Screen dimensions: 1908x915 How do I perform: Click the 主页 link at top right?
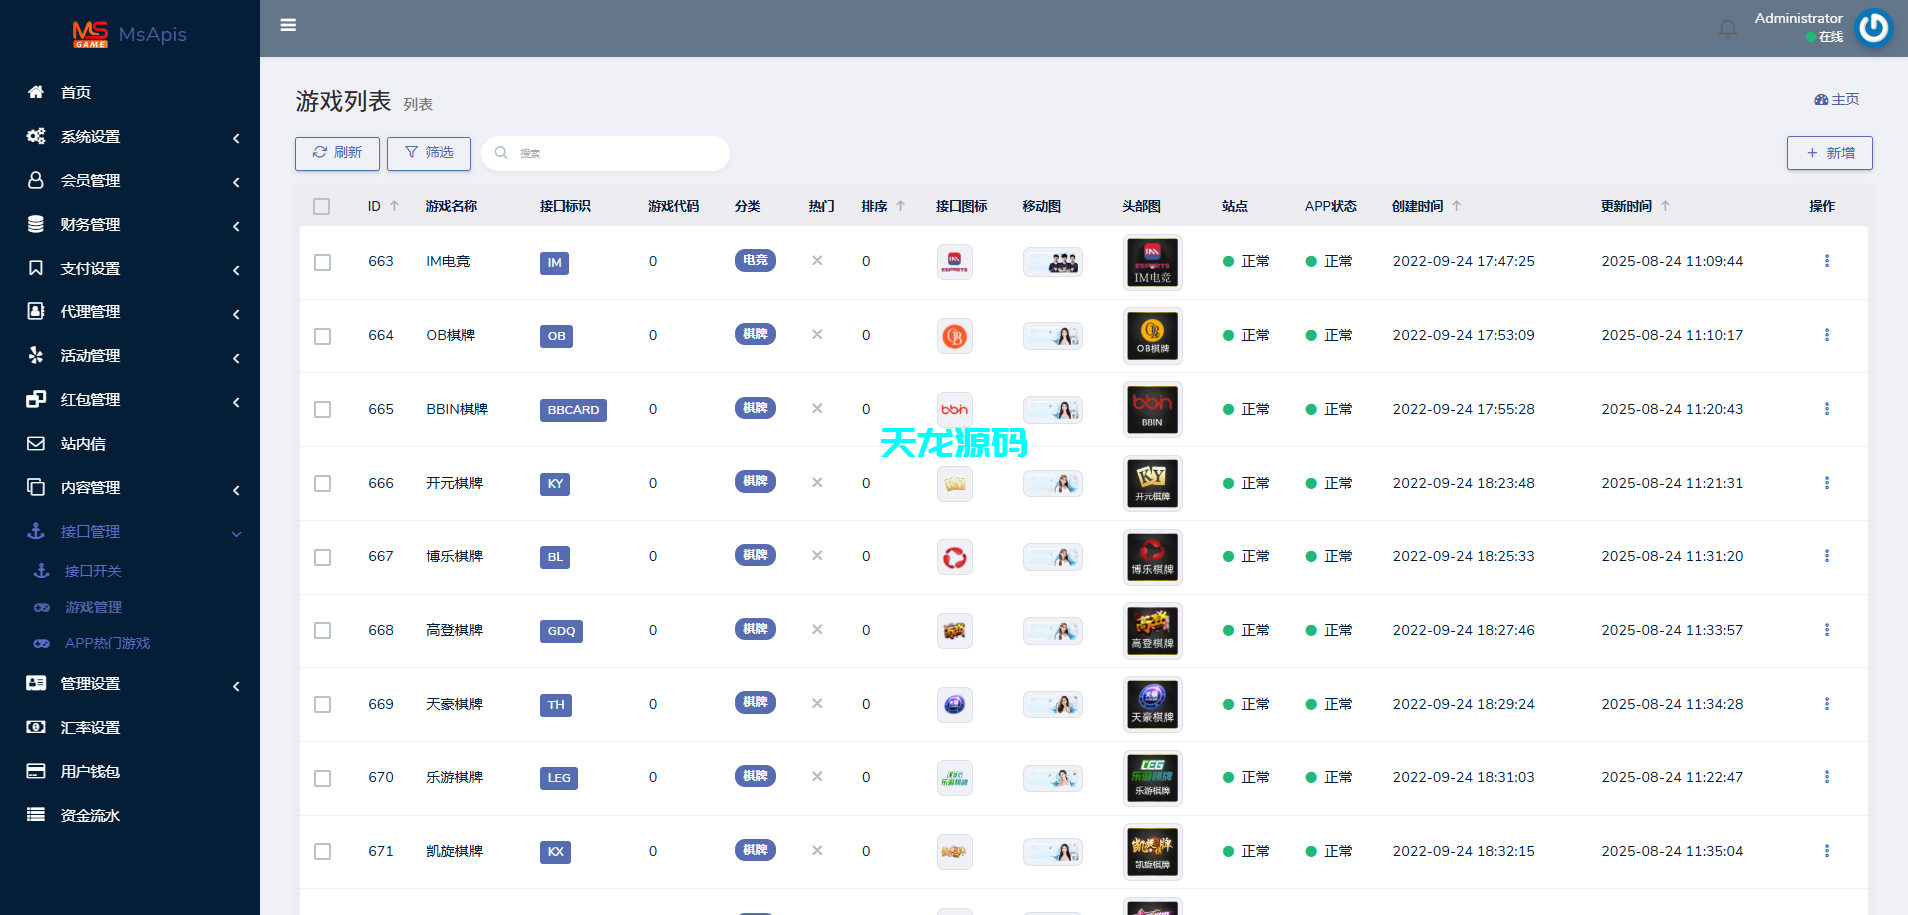1837,99
